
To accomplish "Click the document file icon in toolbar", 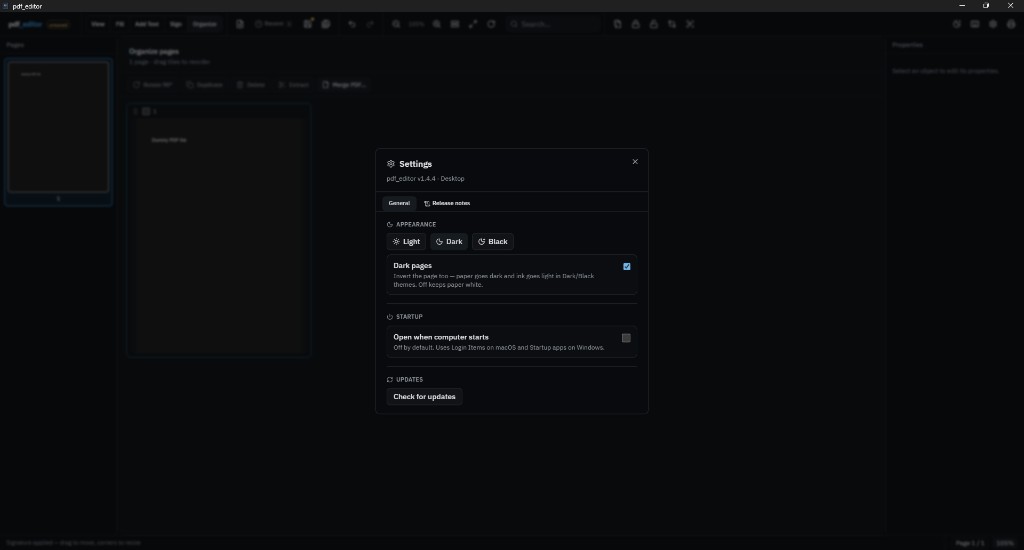I will (x=240, y=24).
